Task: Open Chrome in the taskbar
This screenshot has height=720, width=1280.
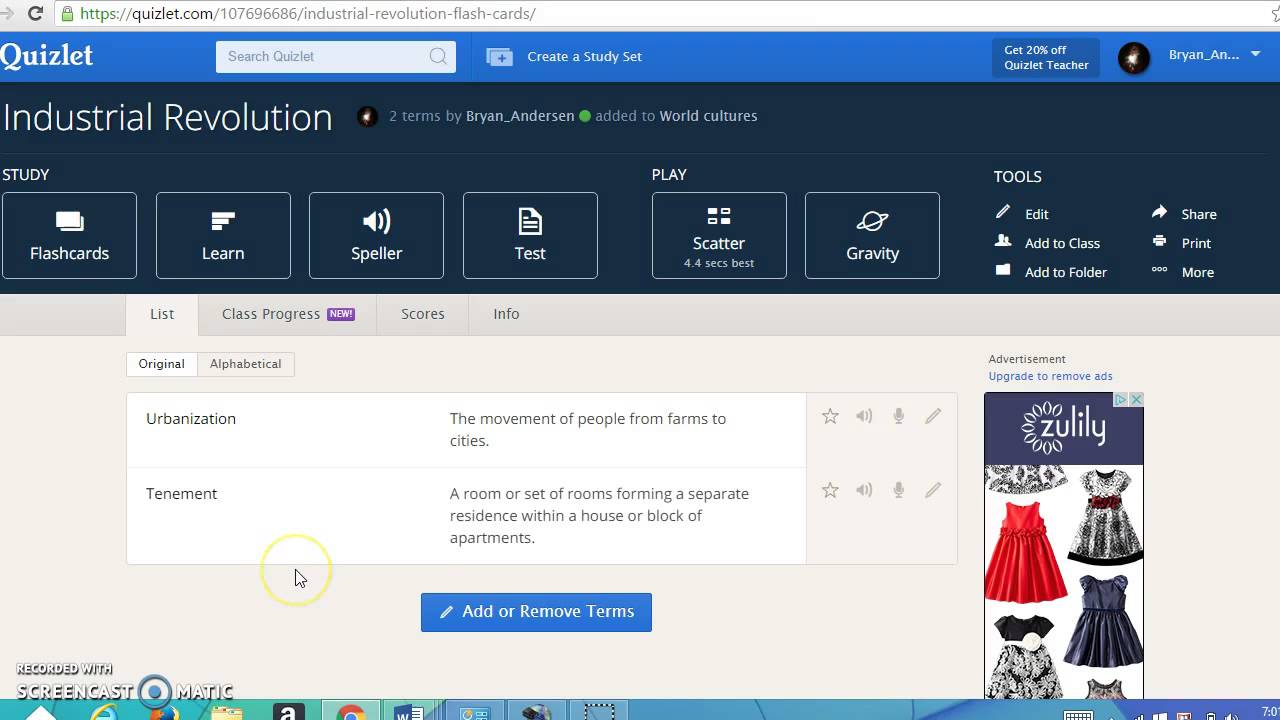Action: click(351, 714)
